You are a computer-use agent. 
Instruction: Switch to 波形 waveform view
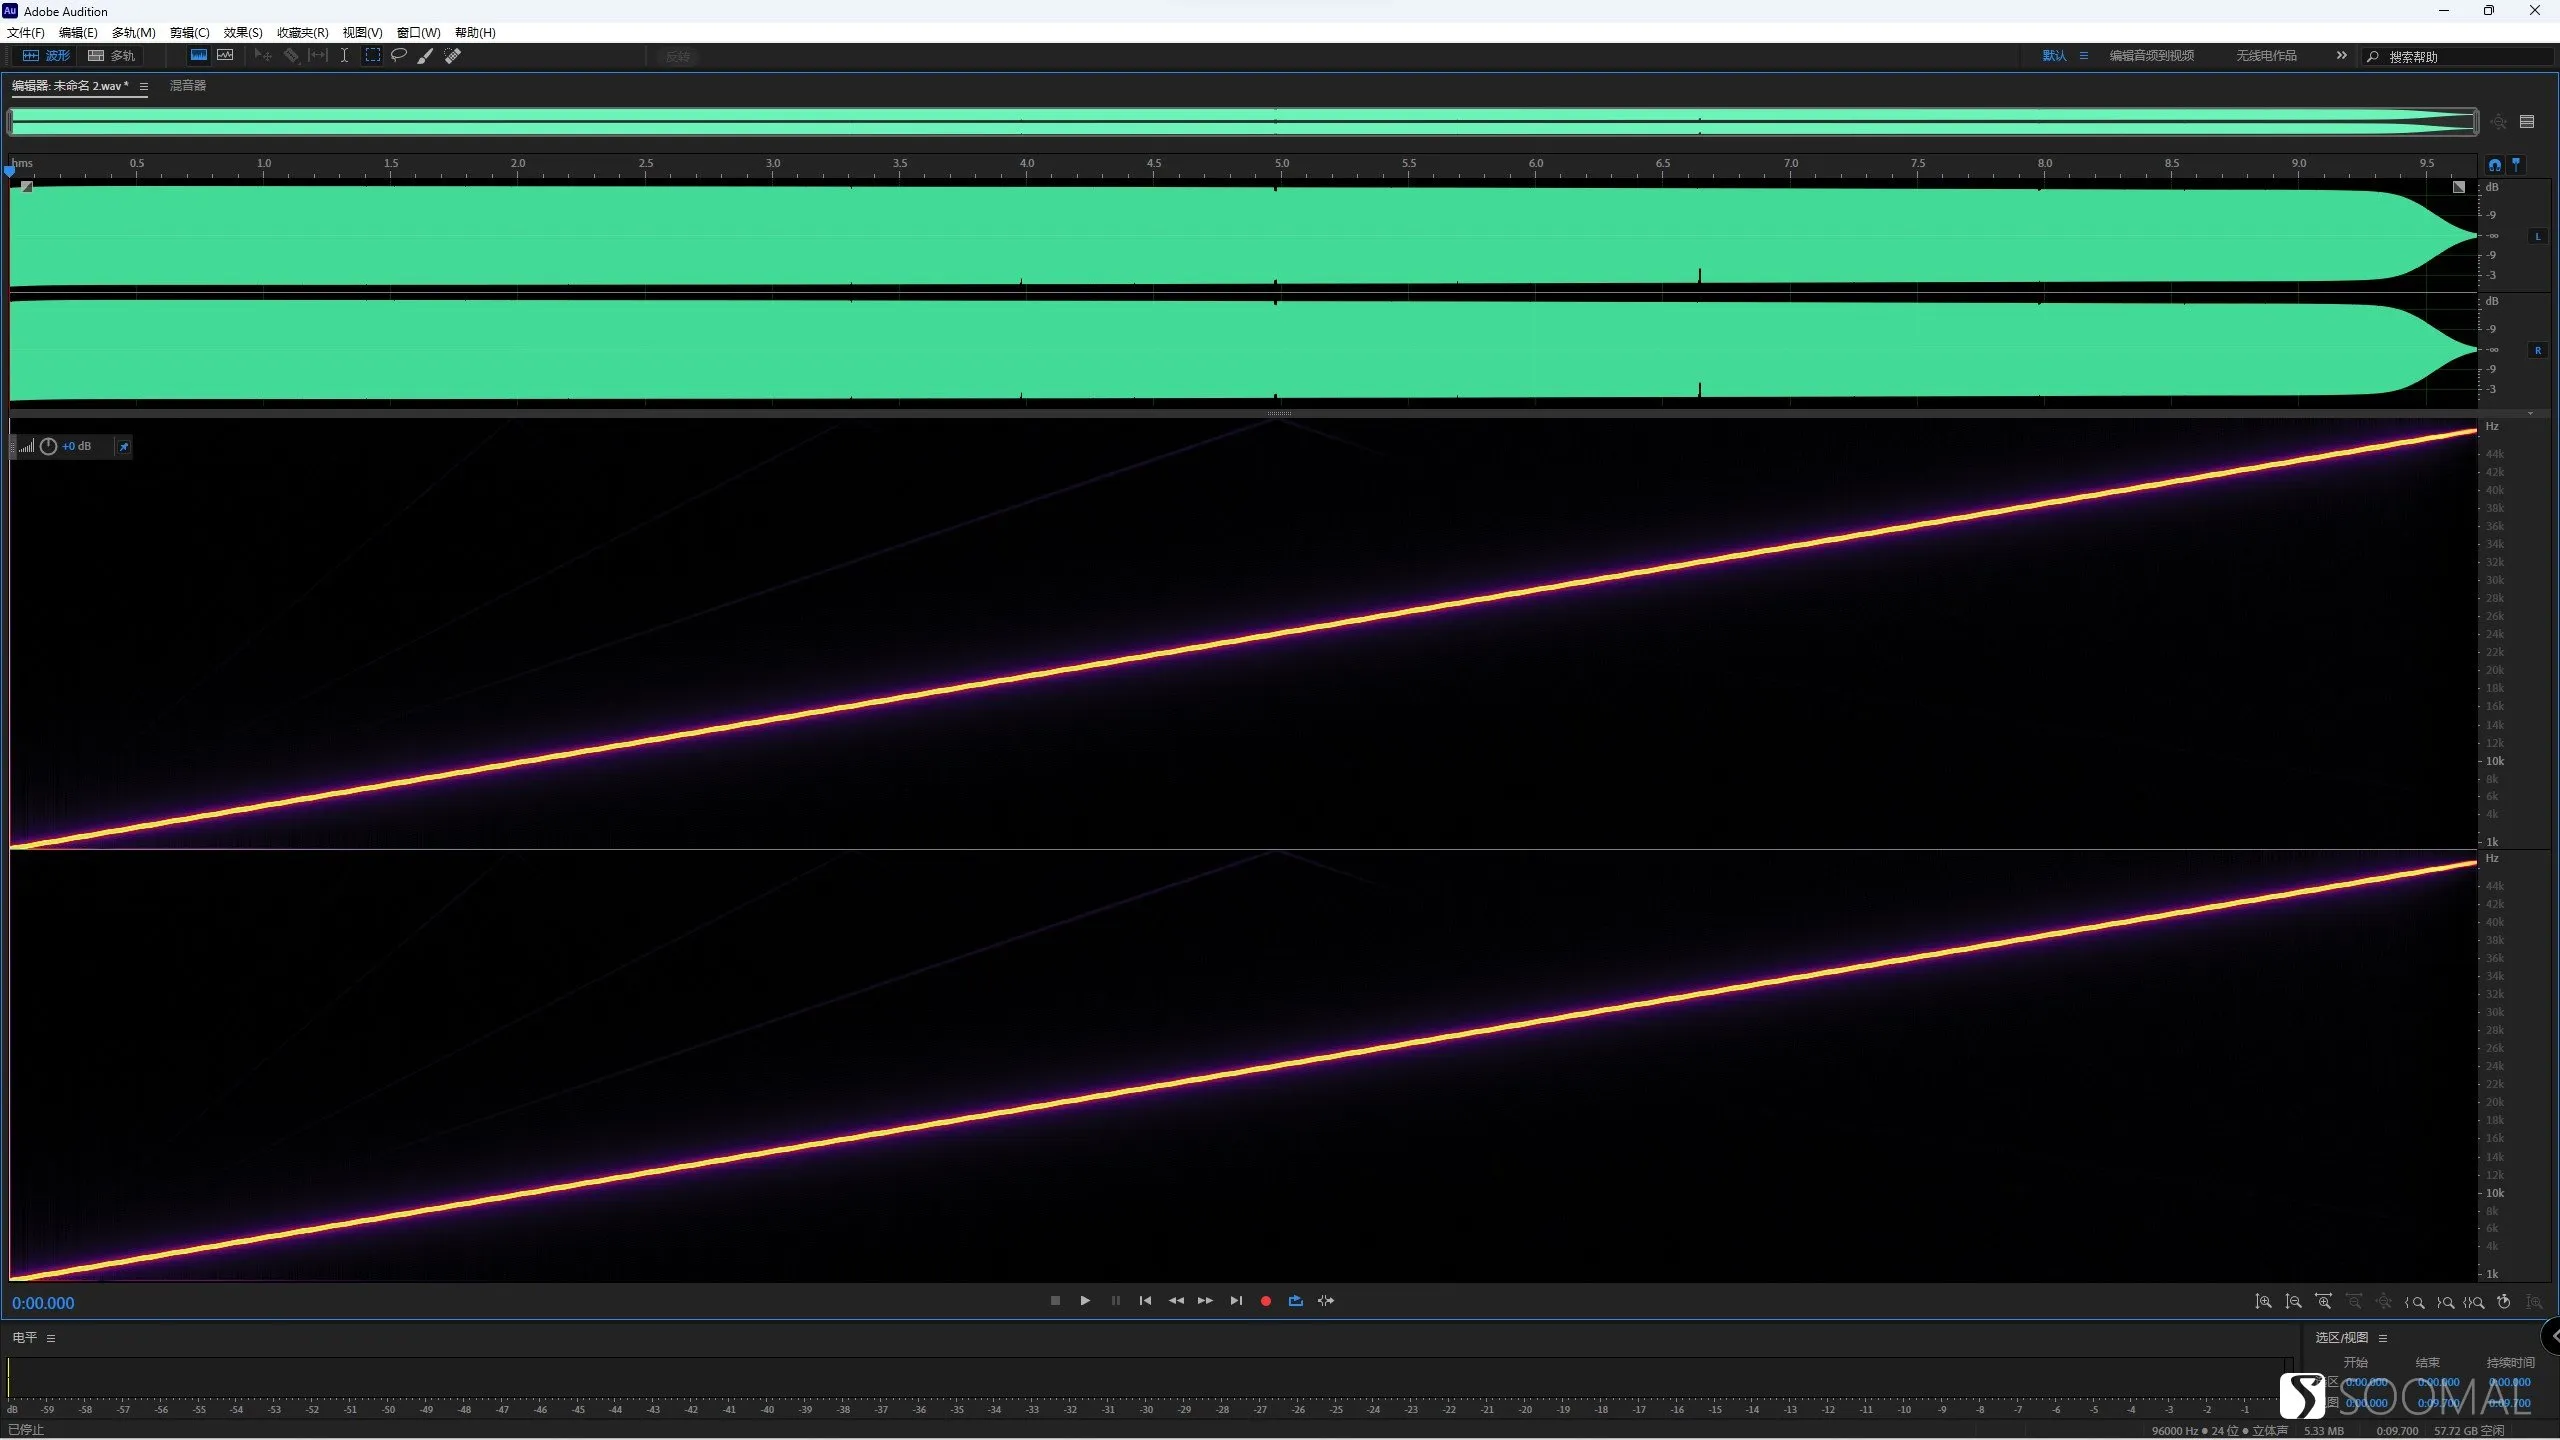click(47, 56)
